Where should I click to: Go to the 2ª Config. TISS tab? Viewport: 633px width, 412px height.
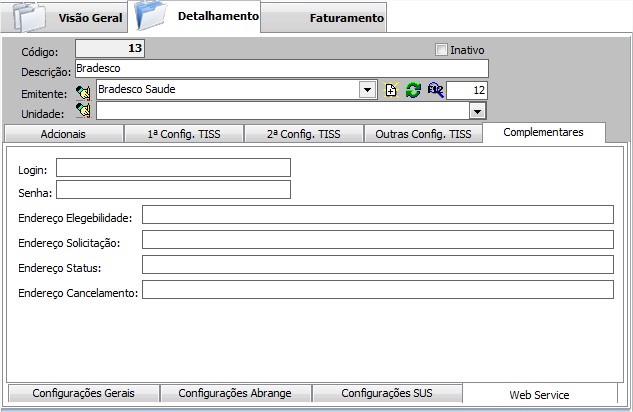point(302,134)
